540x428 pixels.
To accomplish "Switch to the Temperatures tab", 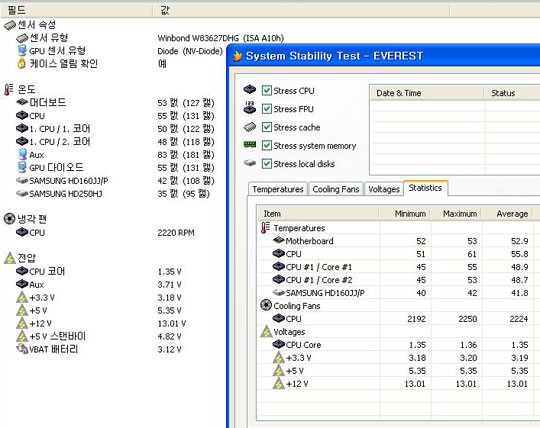I will point(278,189).
